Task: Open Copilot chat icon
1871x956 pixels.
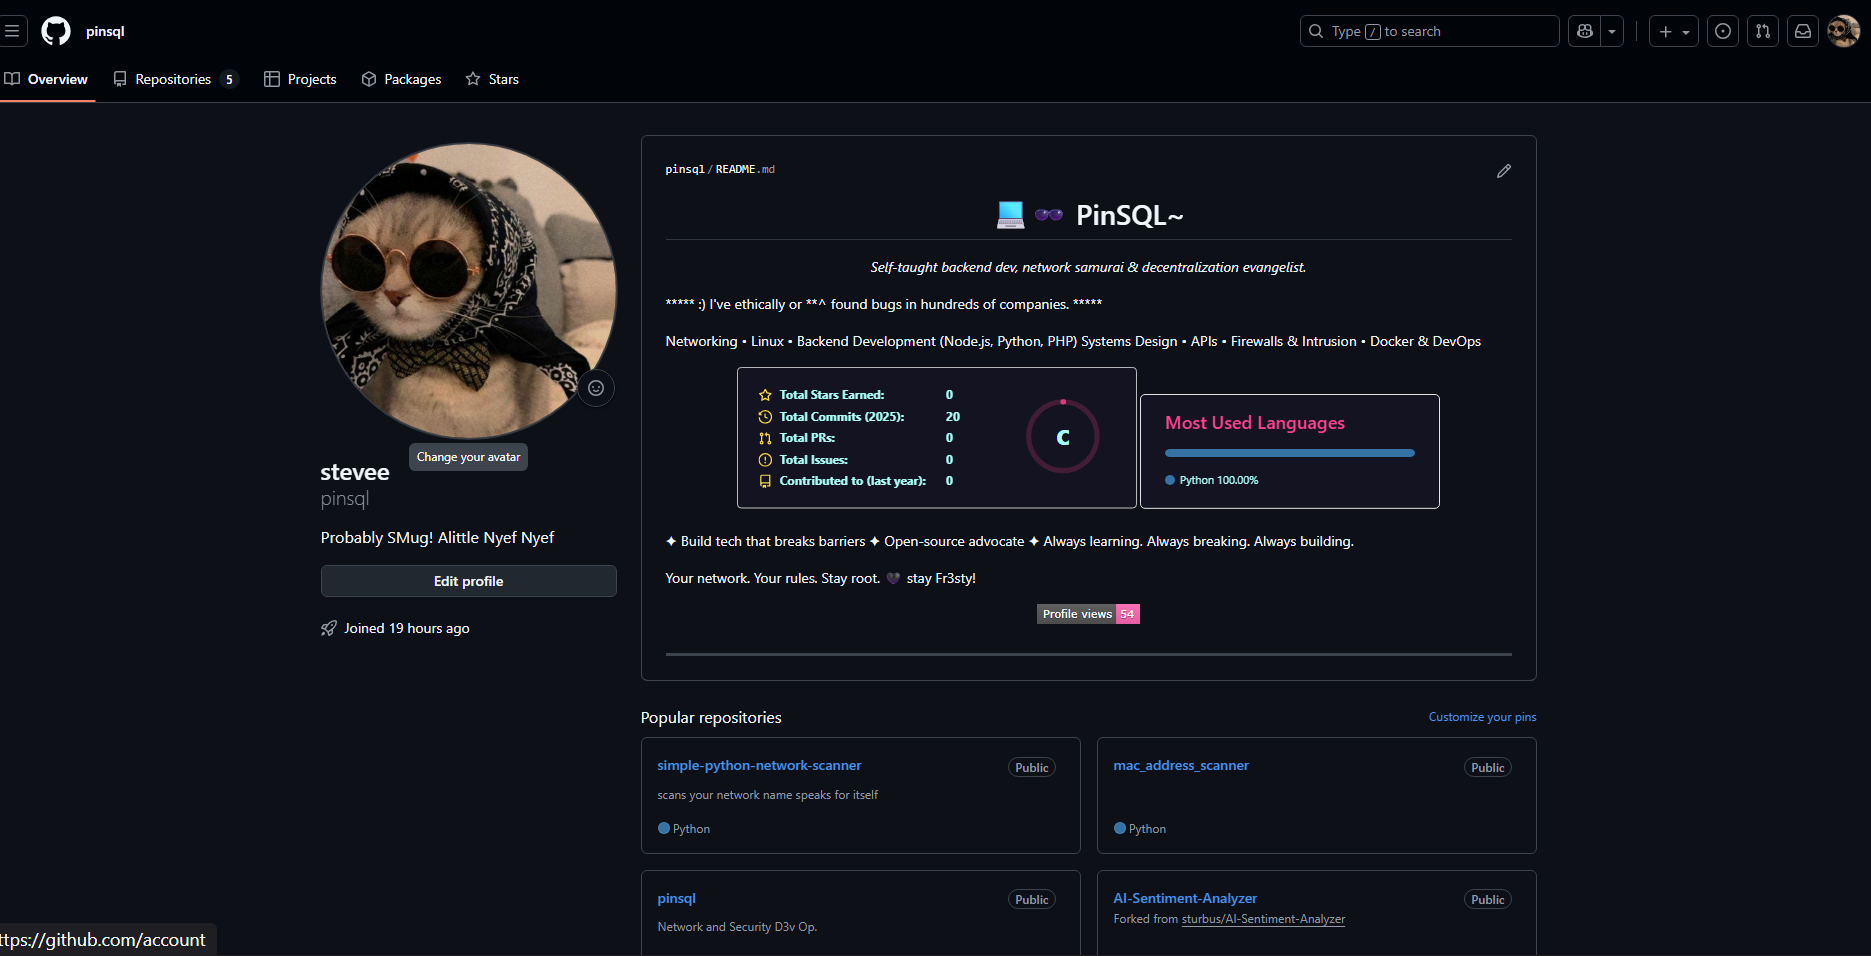Action: (1585, 31)
